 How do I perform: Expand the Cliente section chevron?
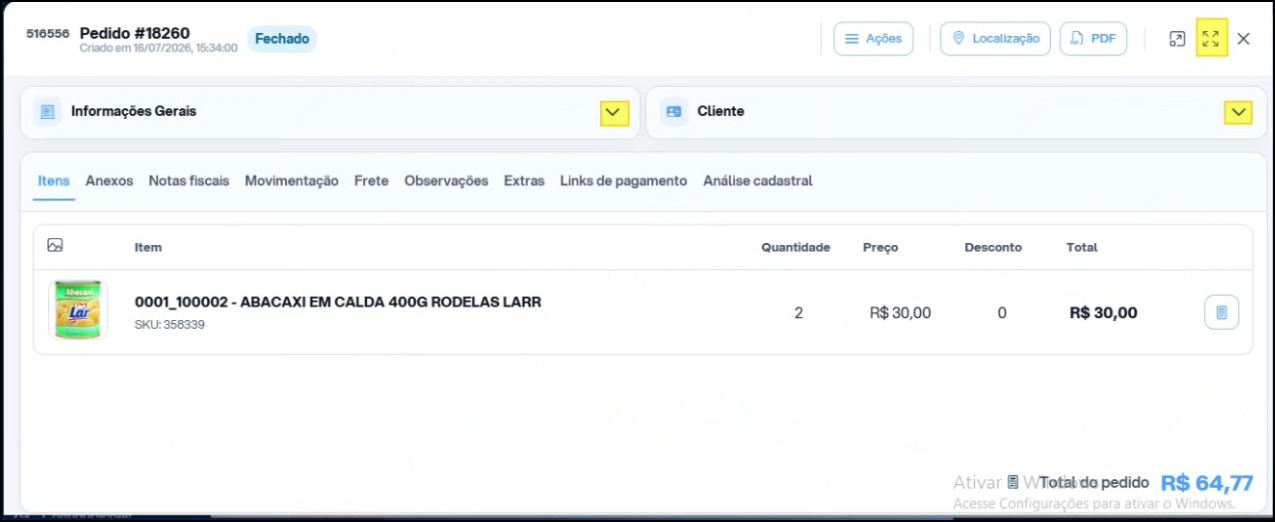coord(1239,112)
